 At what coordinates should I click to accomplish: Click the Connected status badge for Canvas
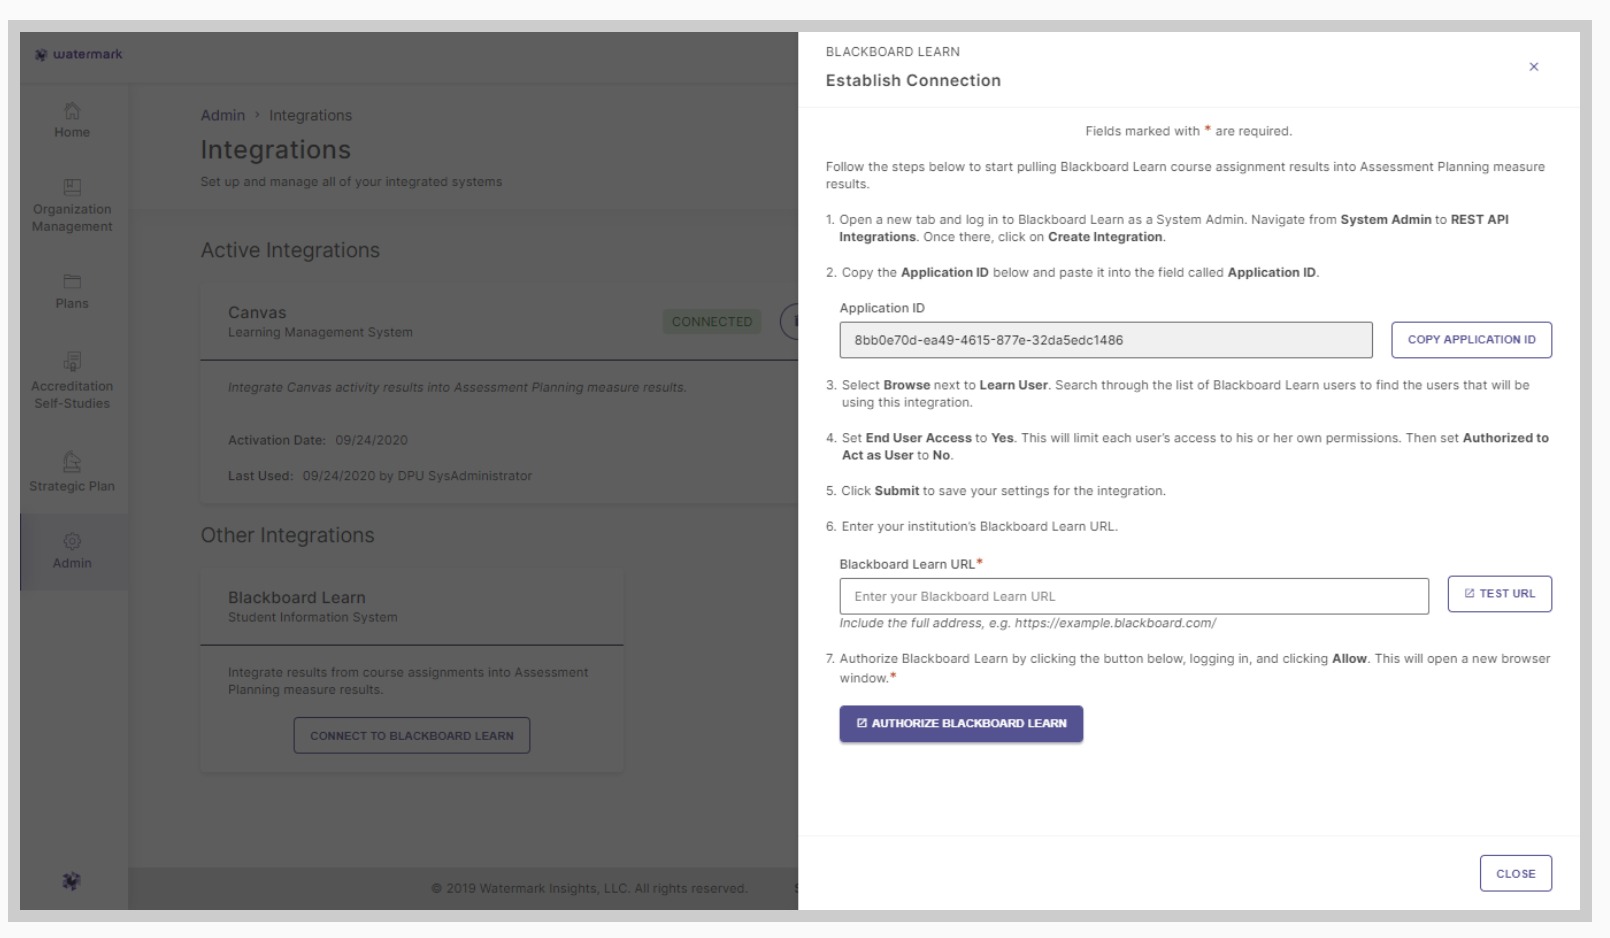click(x=712, y=322)
